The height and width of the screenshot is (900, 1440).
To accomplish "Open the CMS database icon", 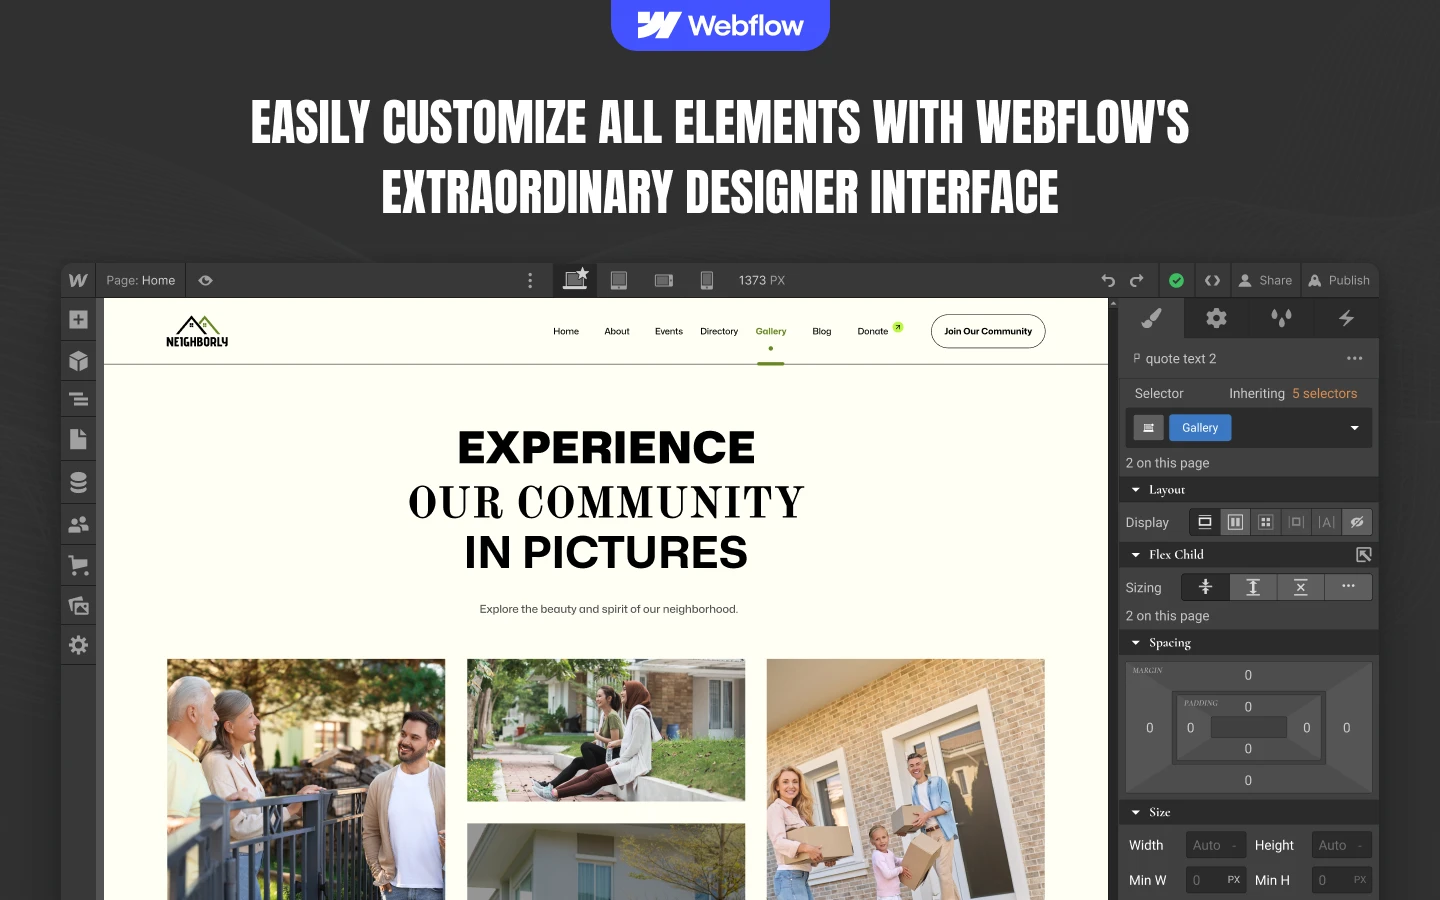I will coord(78,482).
